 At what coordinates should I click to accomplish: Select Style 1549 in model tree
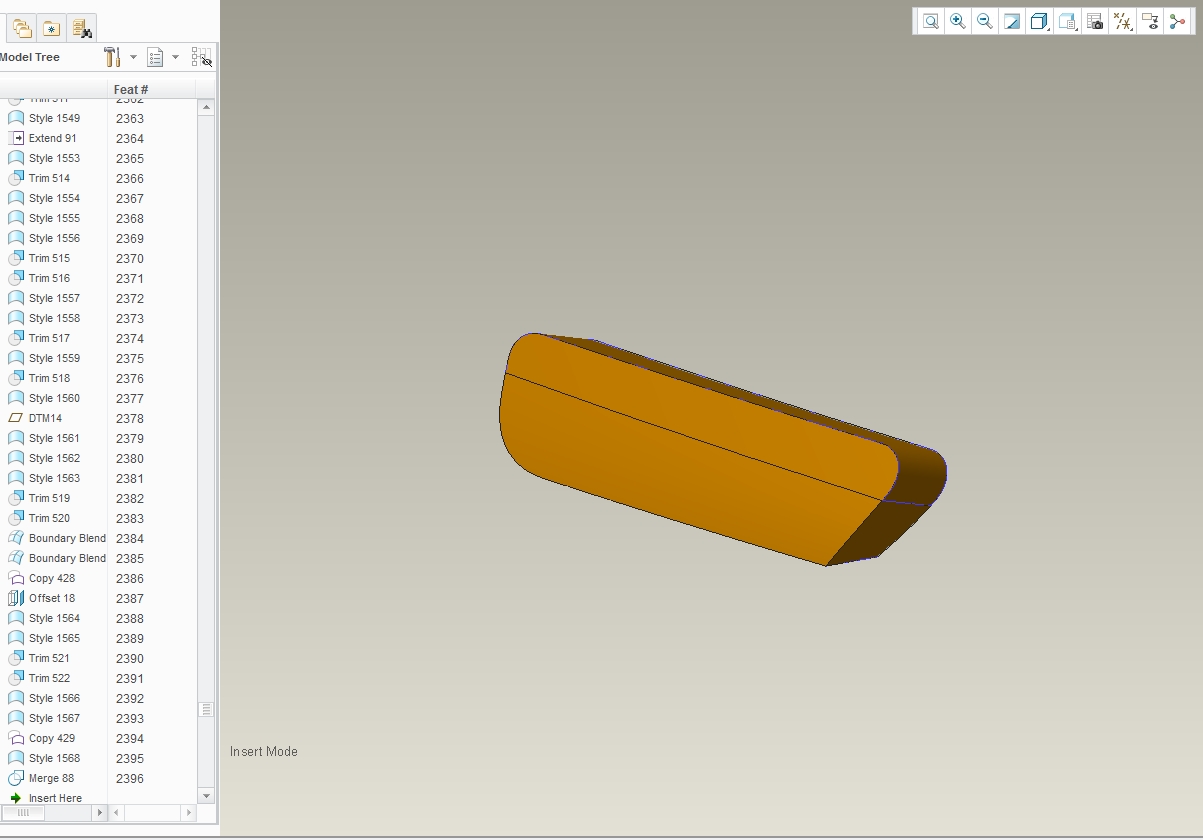coord(54,118)
